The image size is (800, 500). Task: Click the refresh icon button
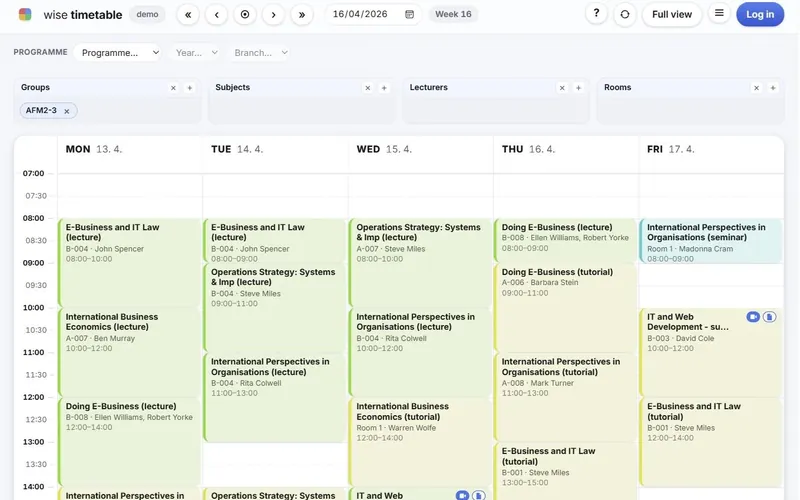point(624,14)
